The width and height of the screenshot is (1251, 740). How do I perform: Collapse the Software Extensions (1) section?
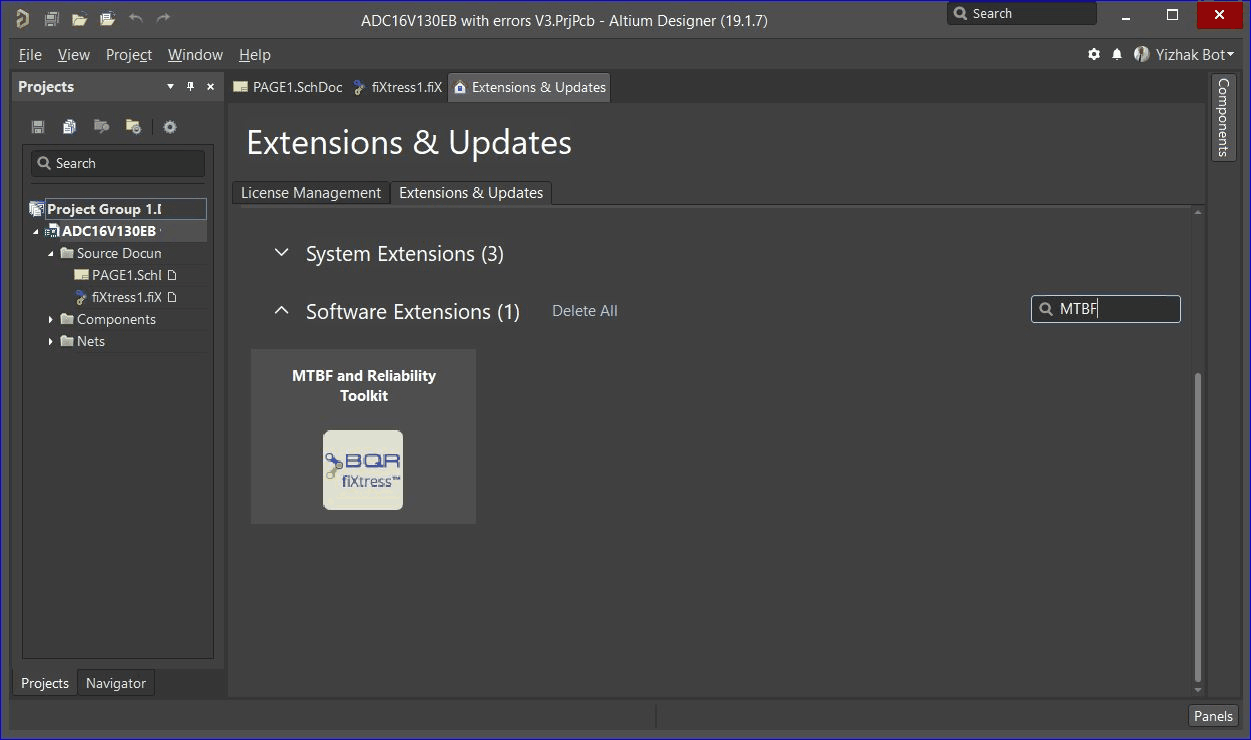(x=282, y=311)
